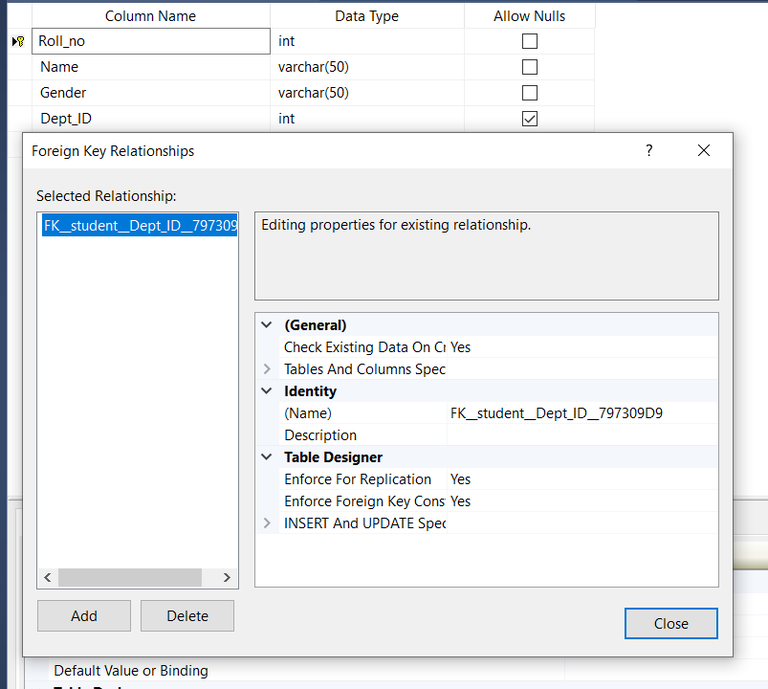Expand INSERT And UPDATE Specification
Image resolution: width=768 pixels, height=689 pixels.
pyautogui.click(x=267, y=523)
